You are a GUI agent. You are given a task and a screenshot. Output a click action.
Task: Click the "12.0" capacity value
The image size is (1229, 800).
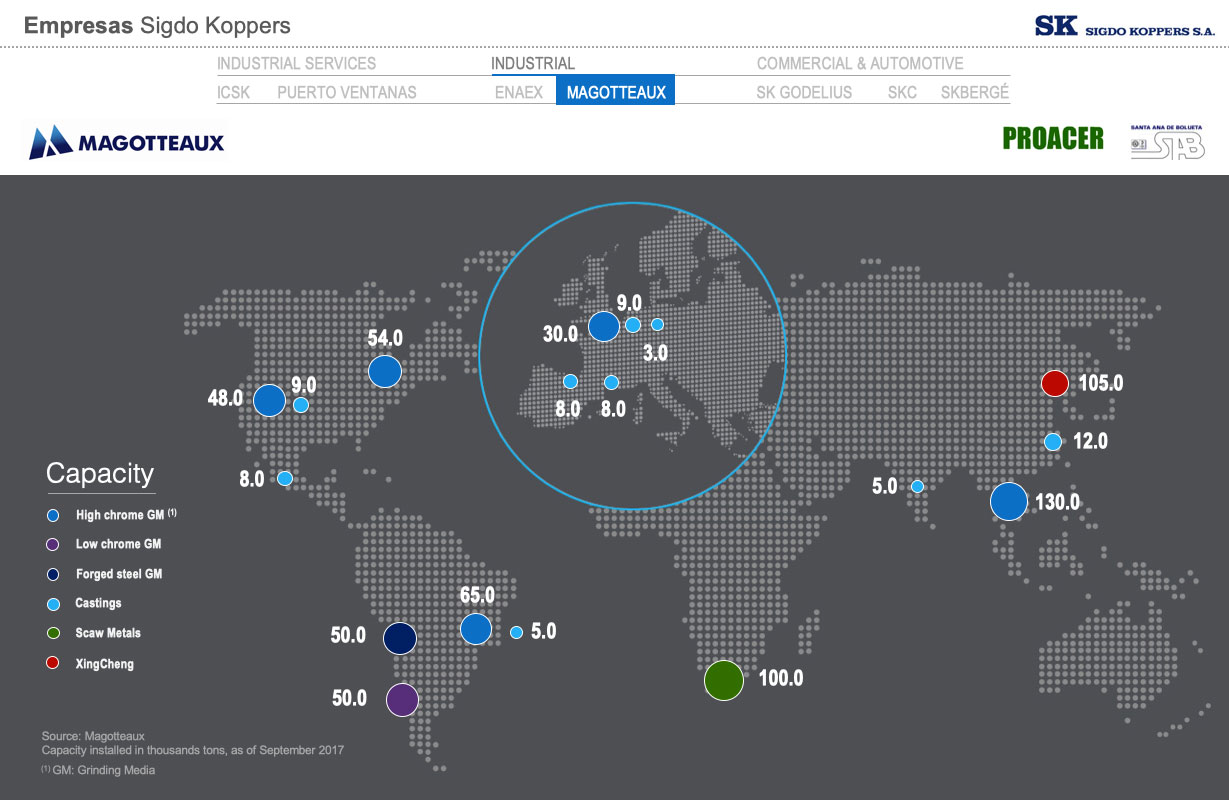[x=1090, y=441]
